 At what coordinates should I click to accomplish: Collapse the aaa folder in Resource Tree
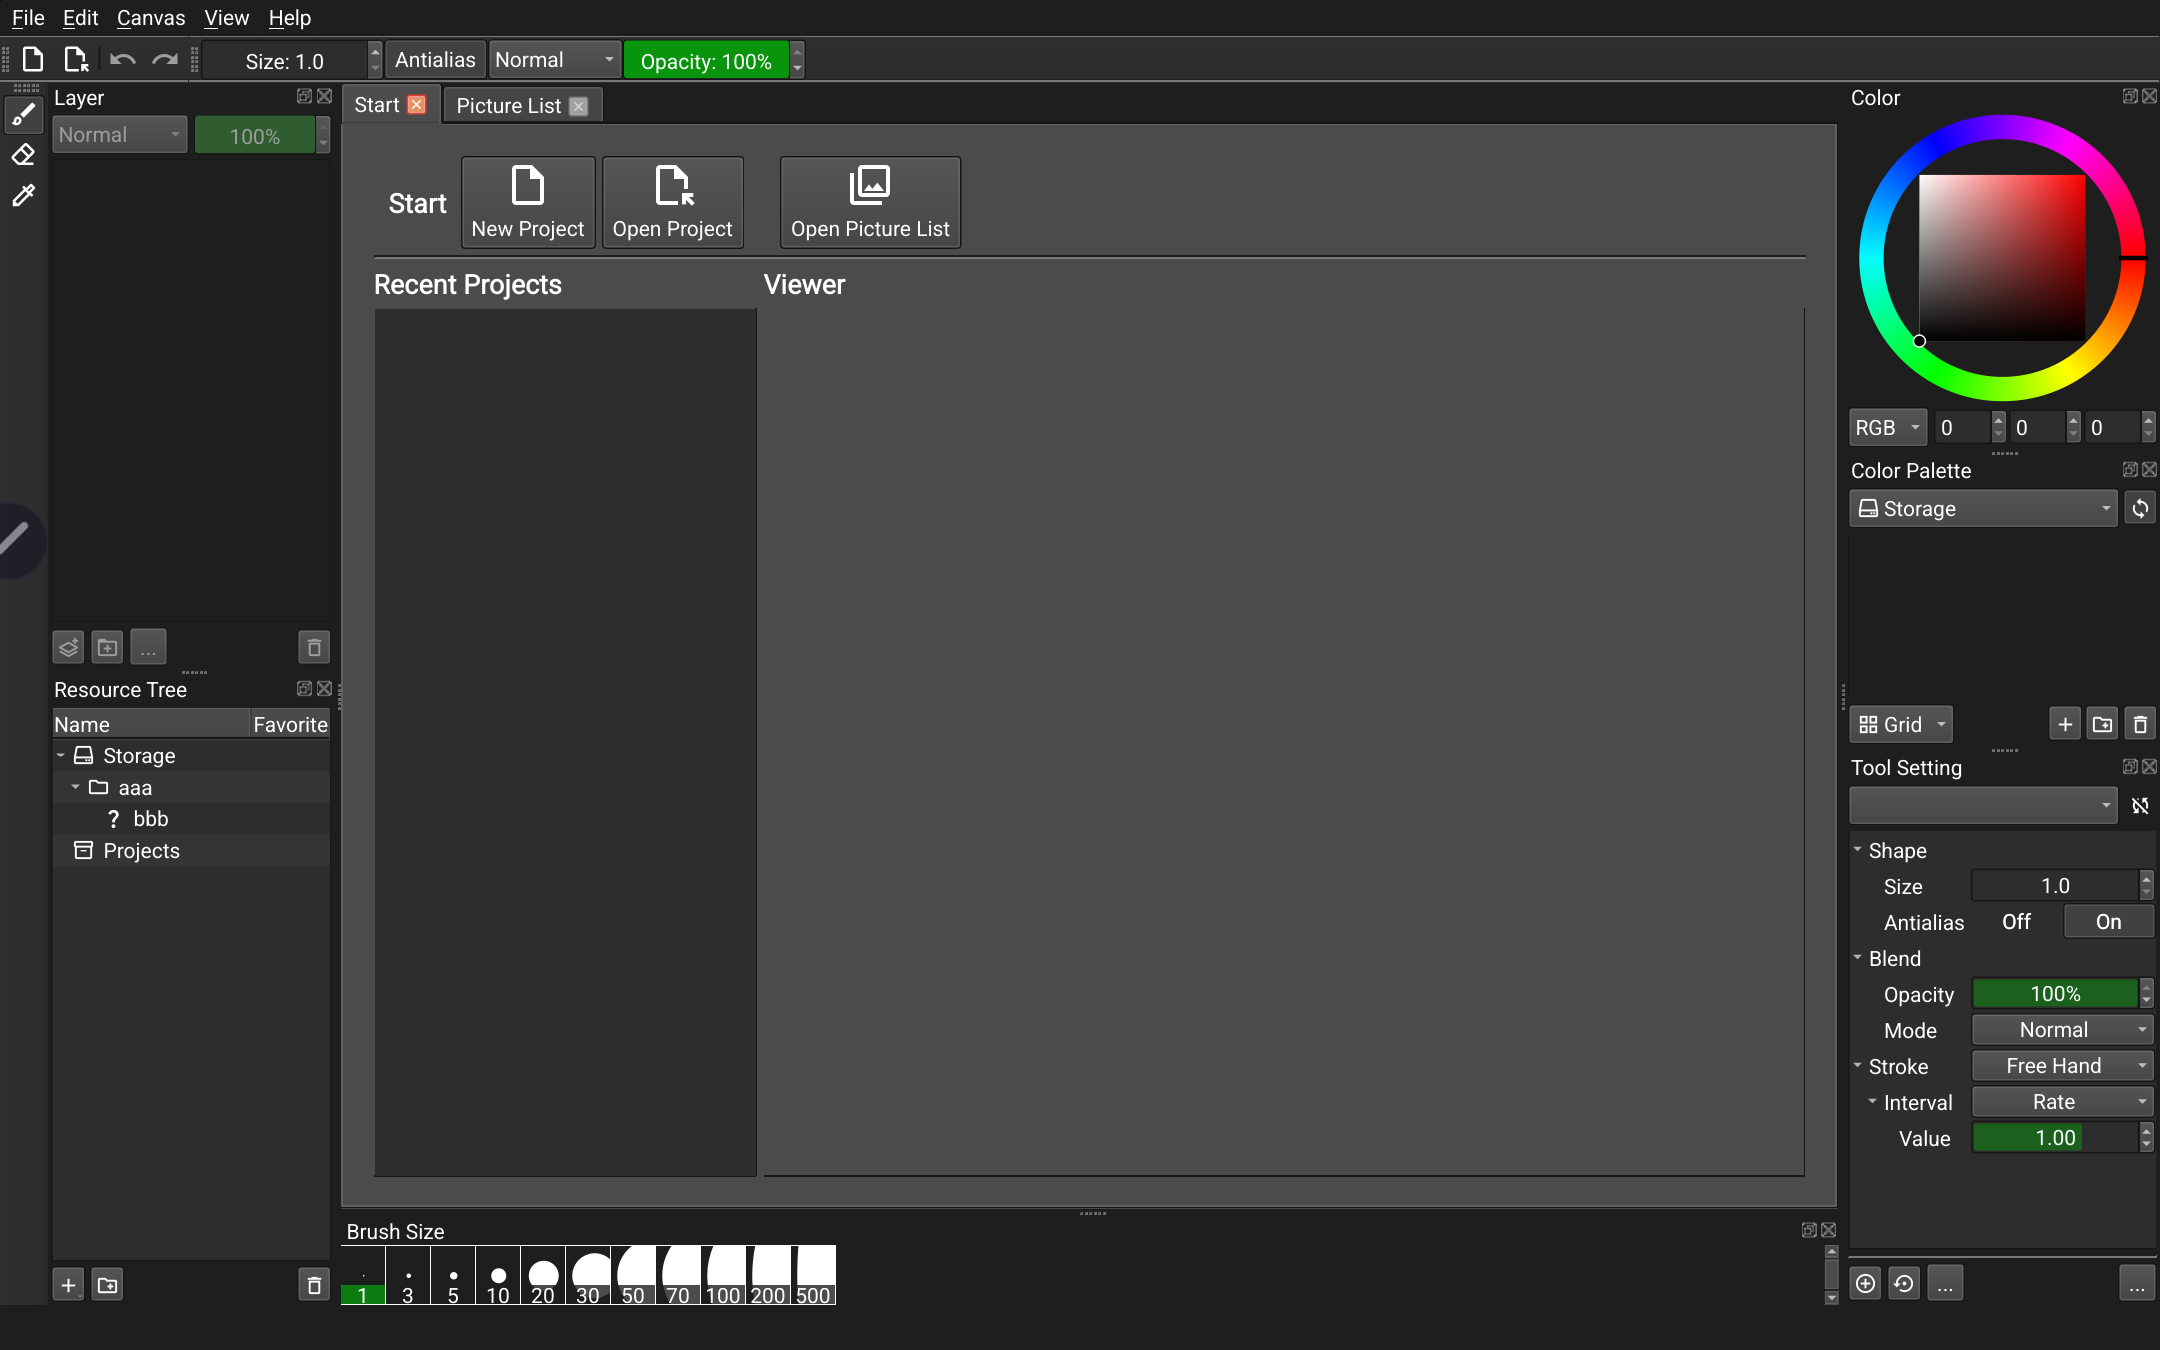pos(75,787)
